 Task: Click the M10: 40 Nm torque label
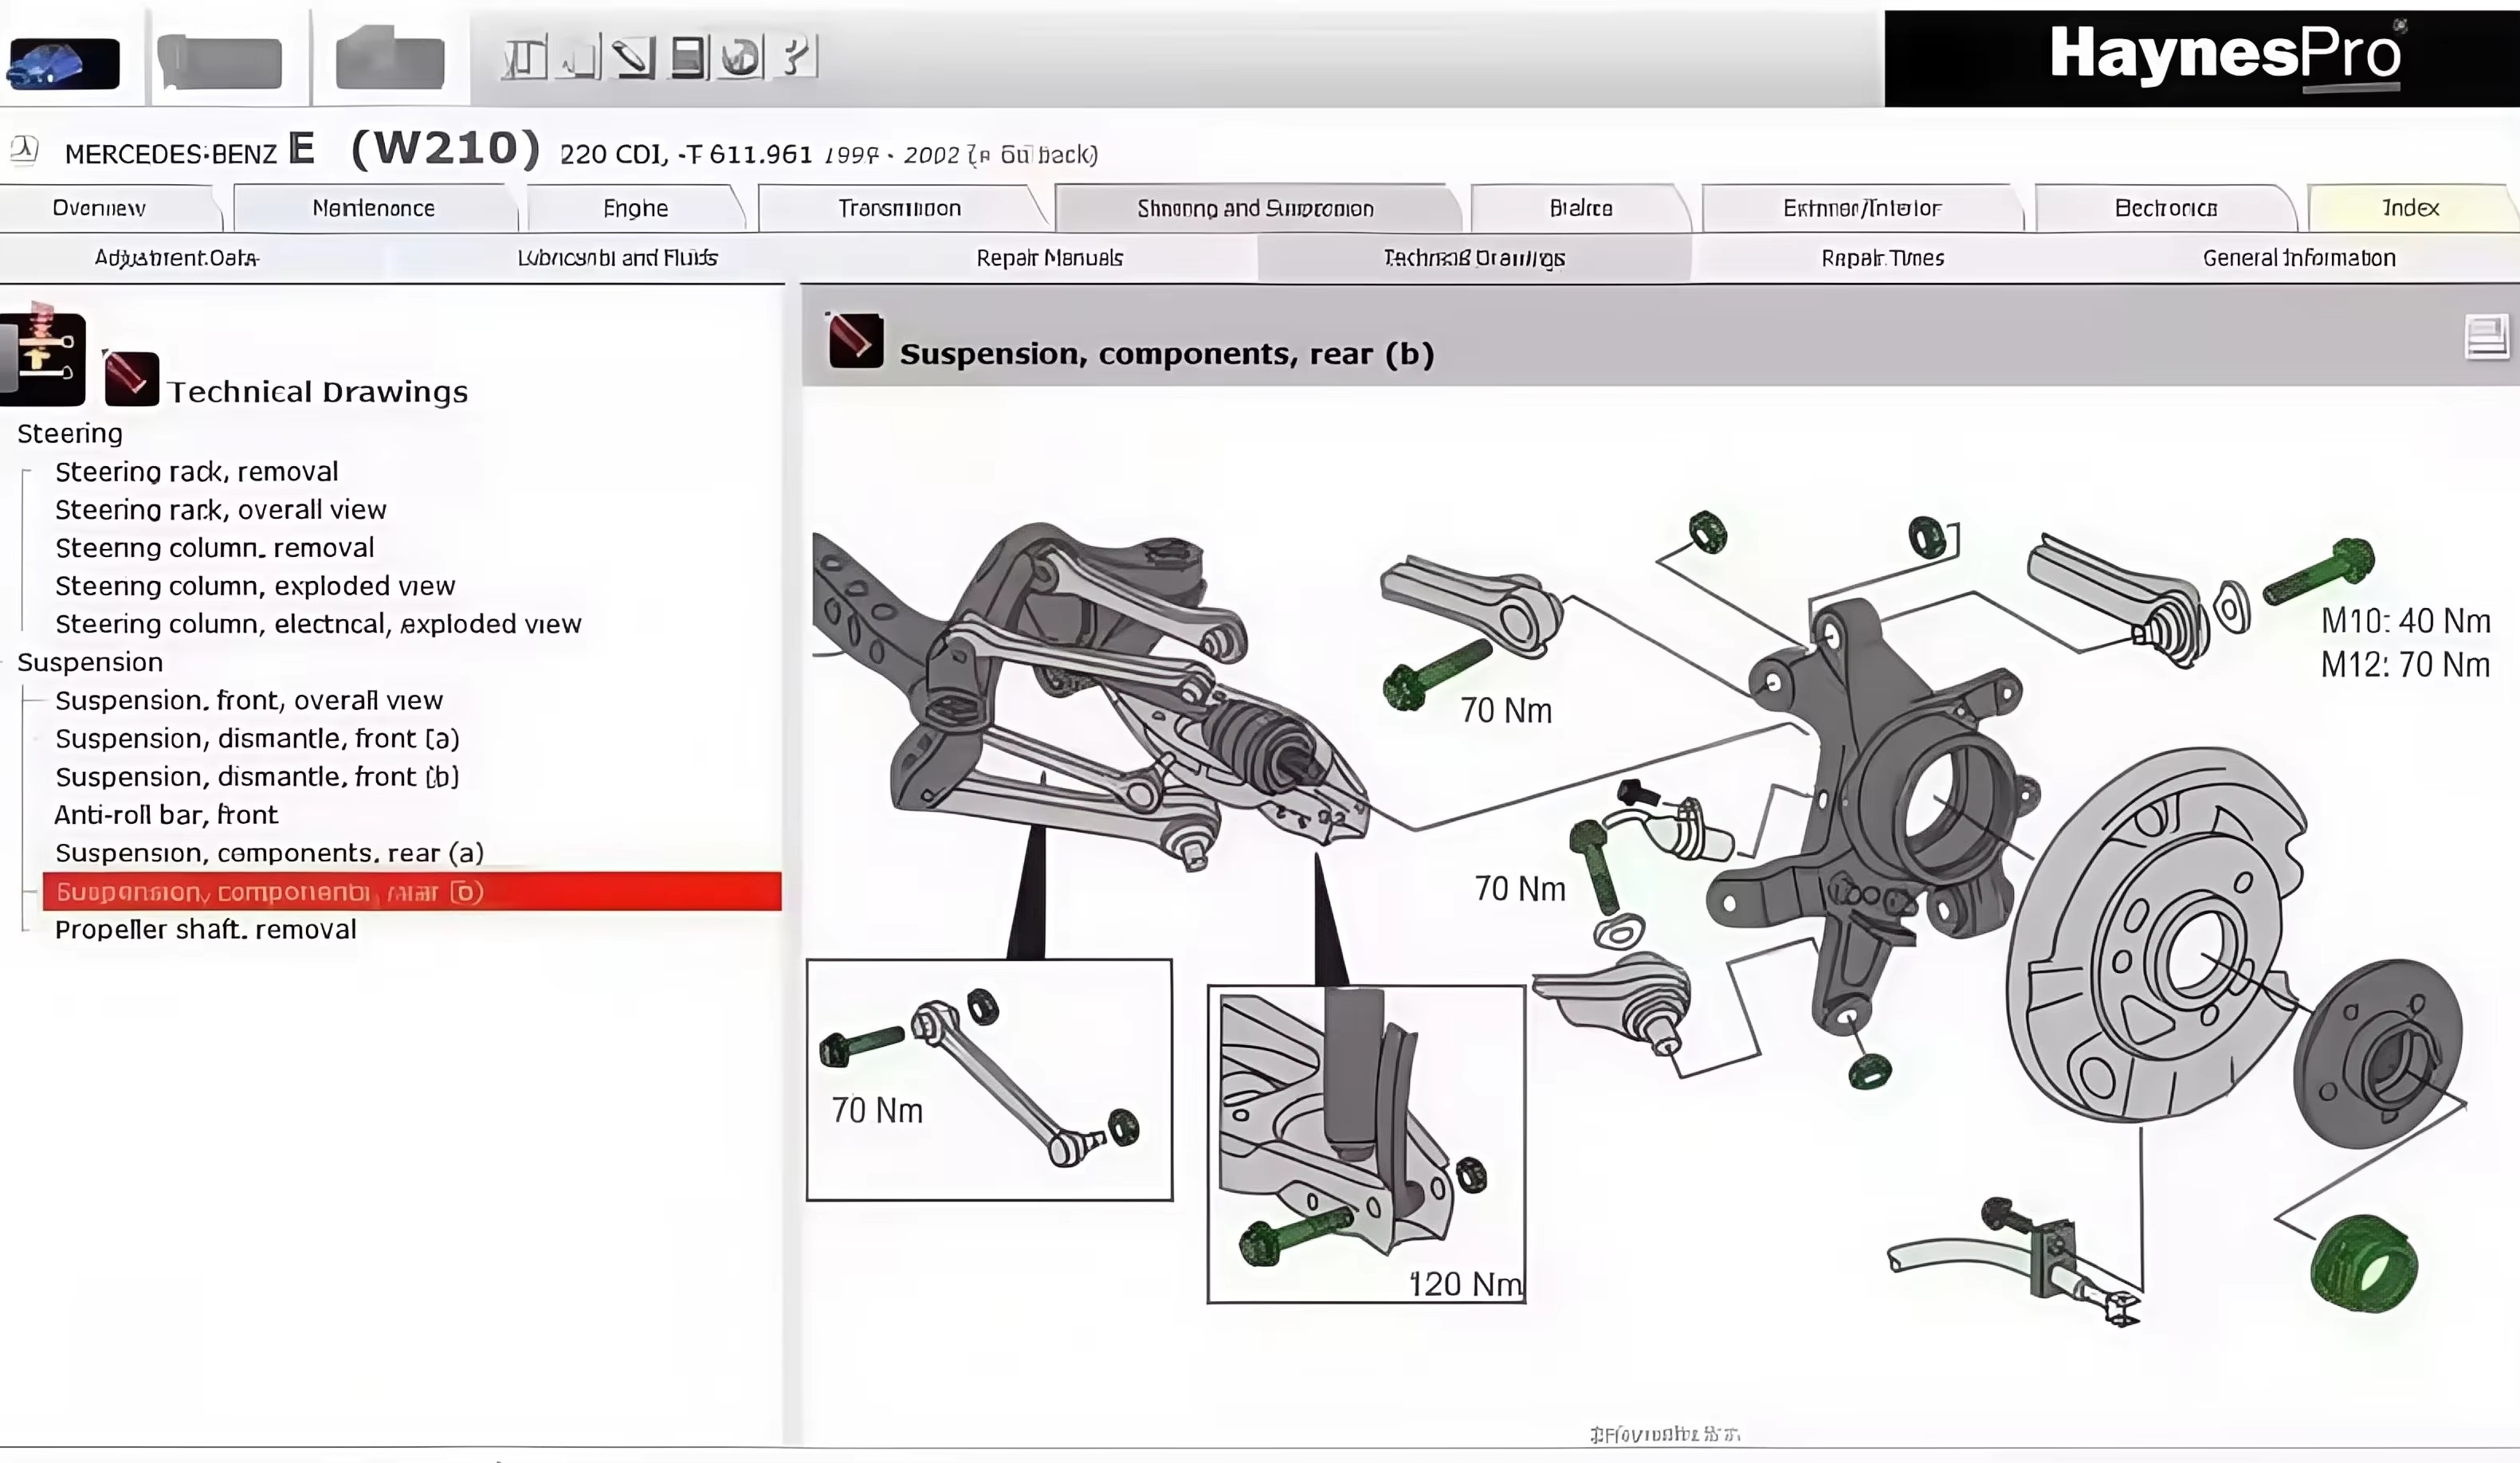(x=2405, y=621)
